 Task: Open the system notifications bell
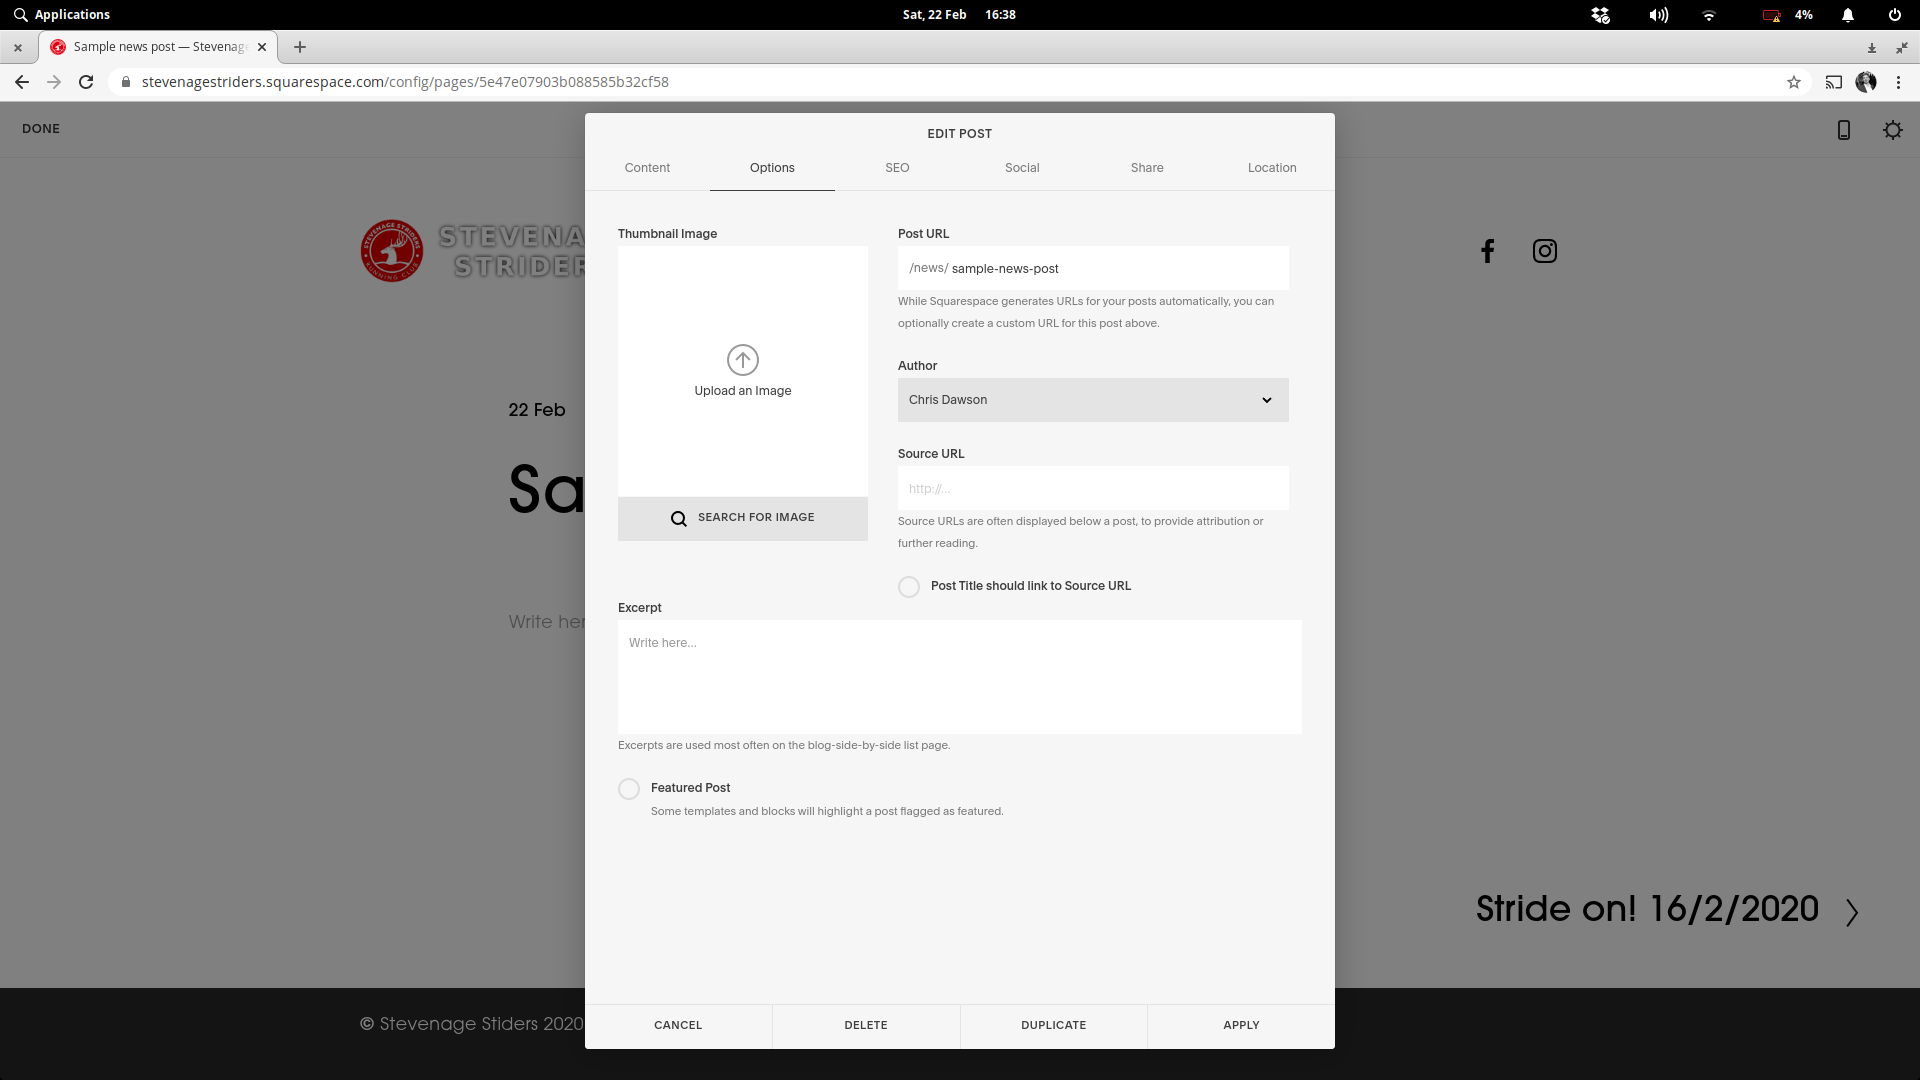(1848, 15)
